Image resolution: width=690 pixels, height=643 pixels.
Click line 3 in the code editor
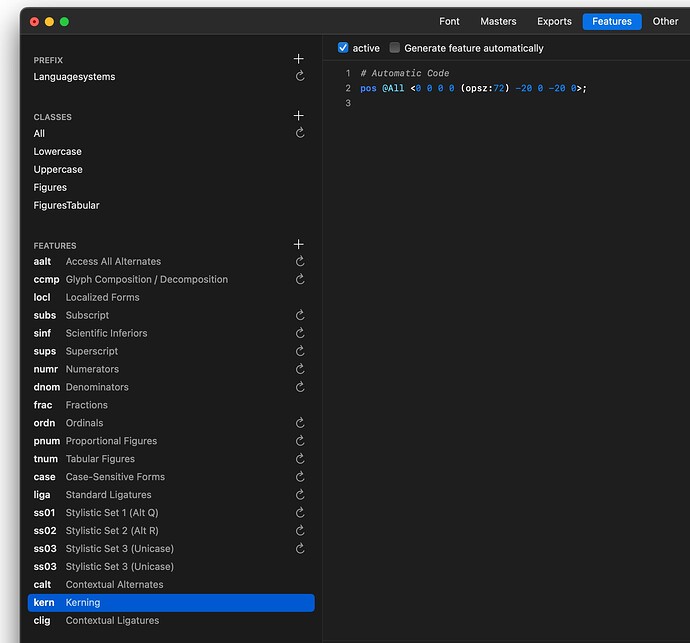pos(500,104)
